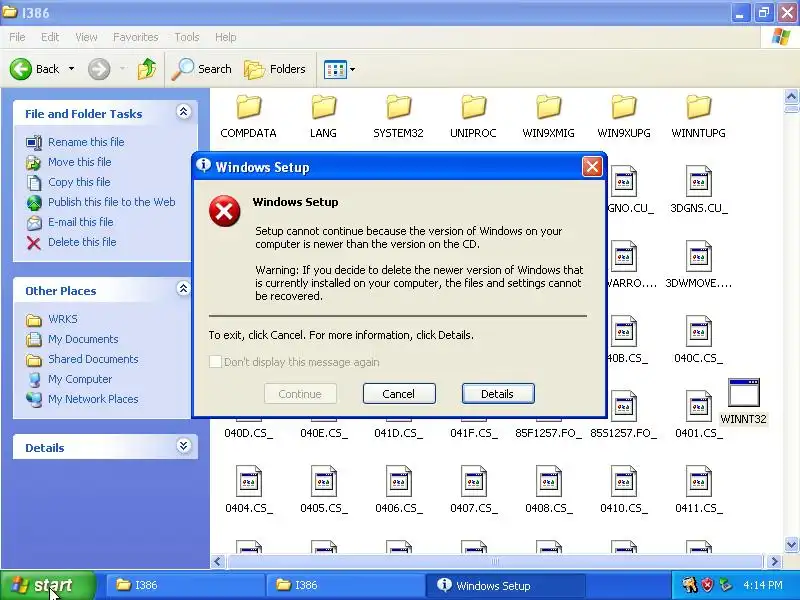800x600 pixels.
Task: Click the Views icon in toolbar
Action: pyautogui.click(x=335, y=69)
